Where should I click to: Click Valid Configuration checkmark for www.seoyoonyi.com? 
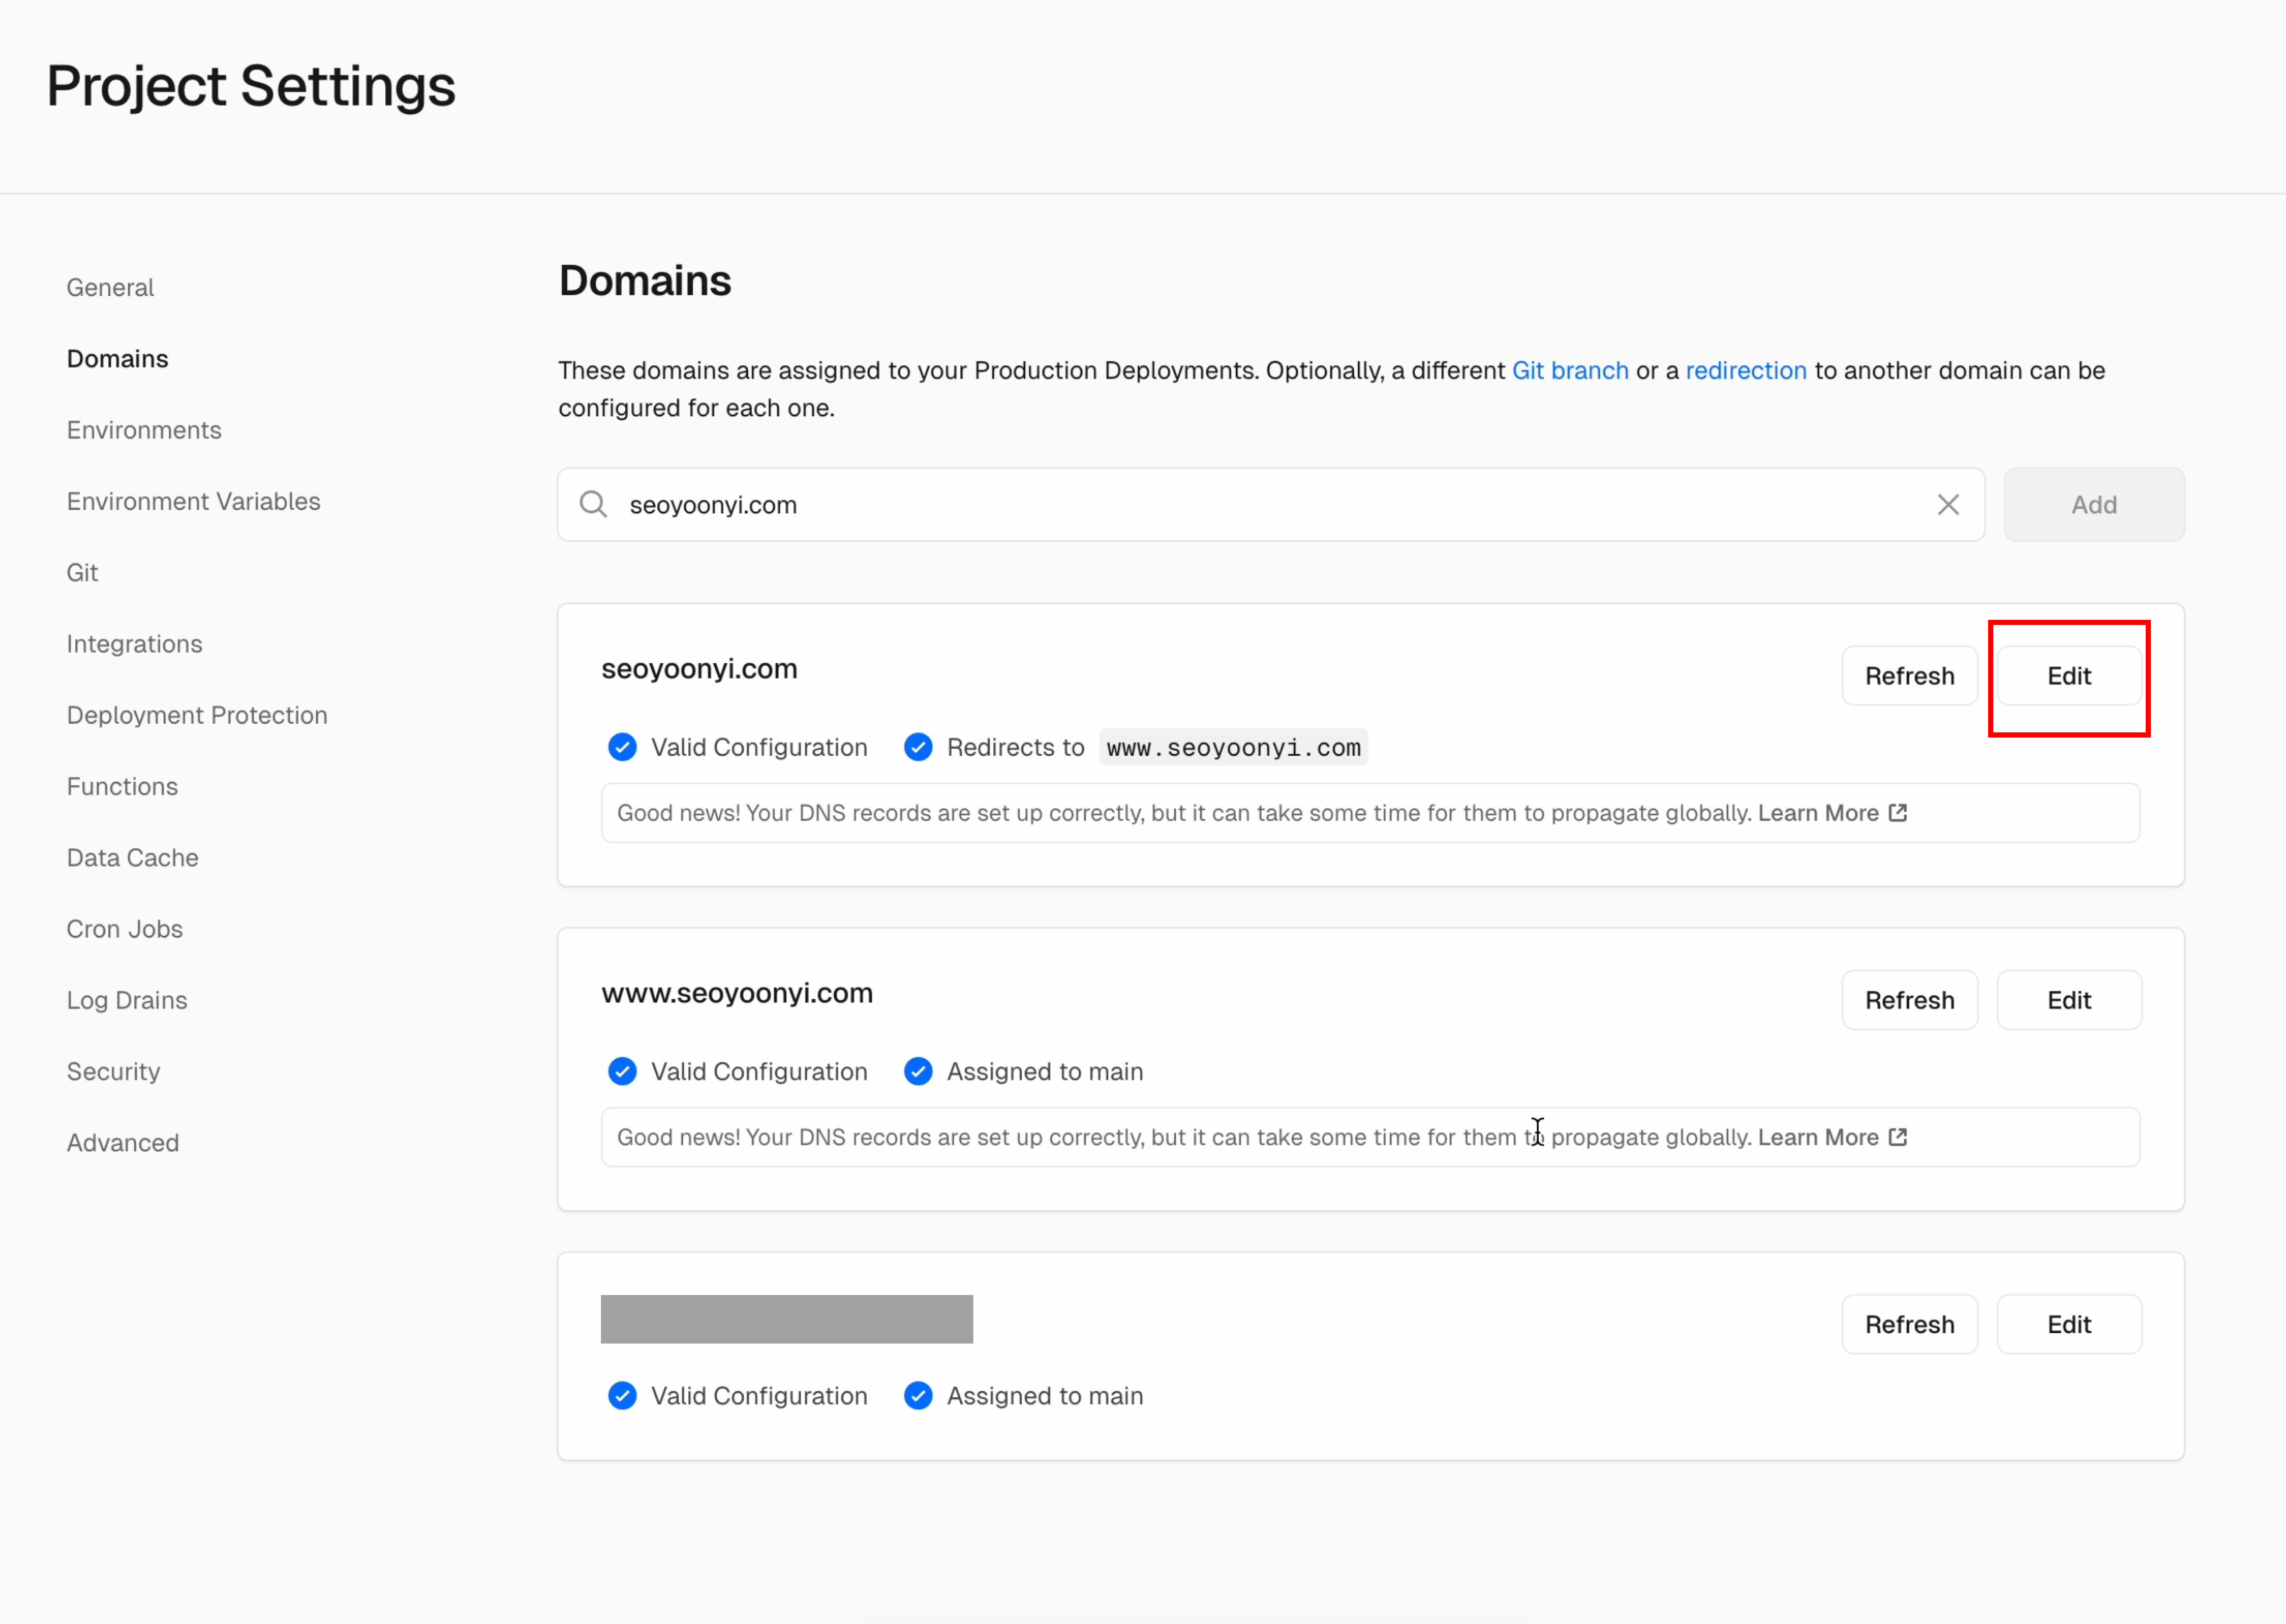point(622,1071)
